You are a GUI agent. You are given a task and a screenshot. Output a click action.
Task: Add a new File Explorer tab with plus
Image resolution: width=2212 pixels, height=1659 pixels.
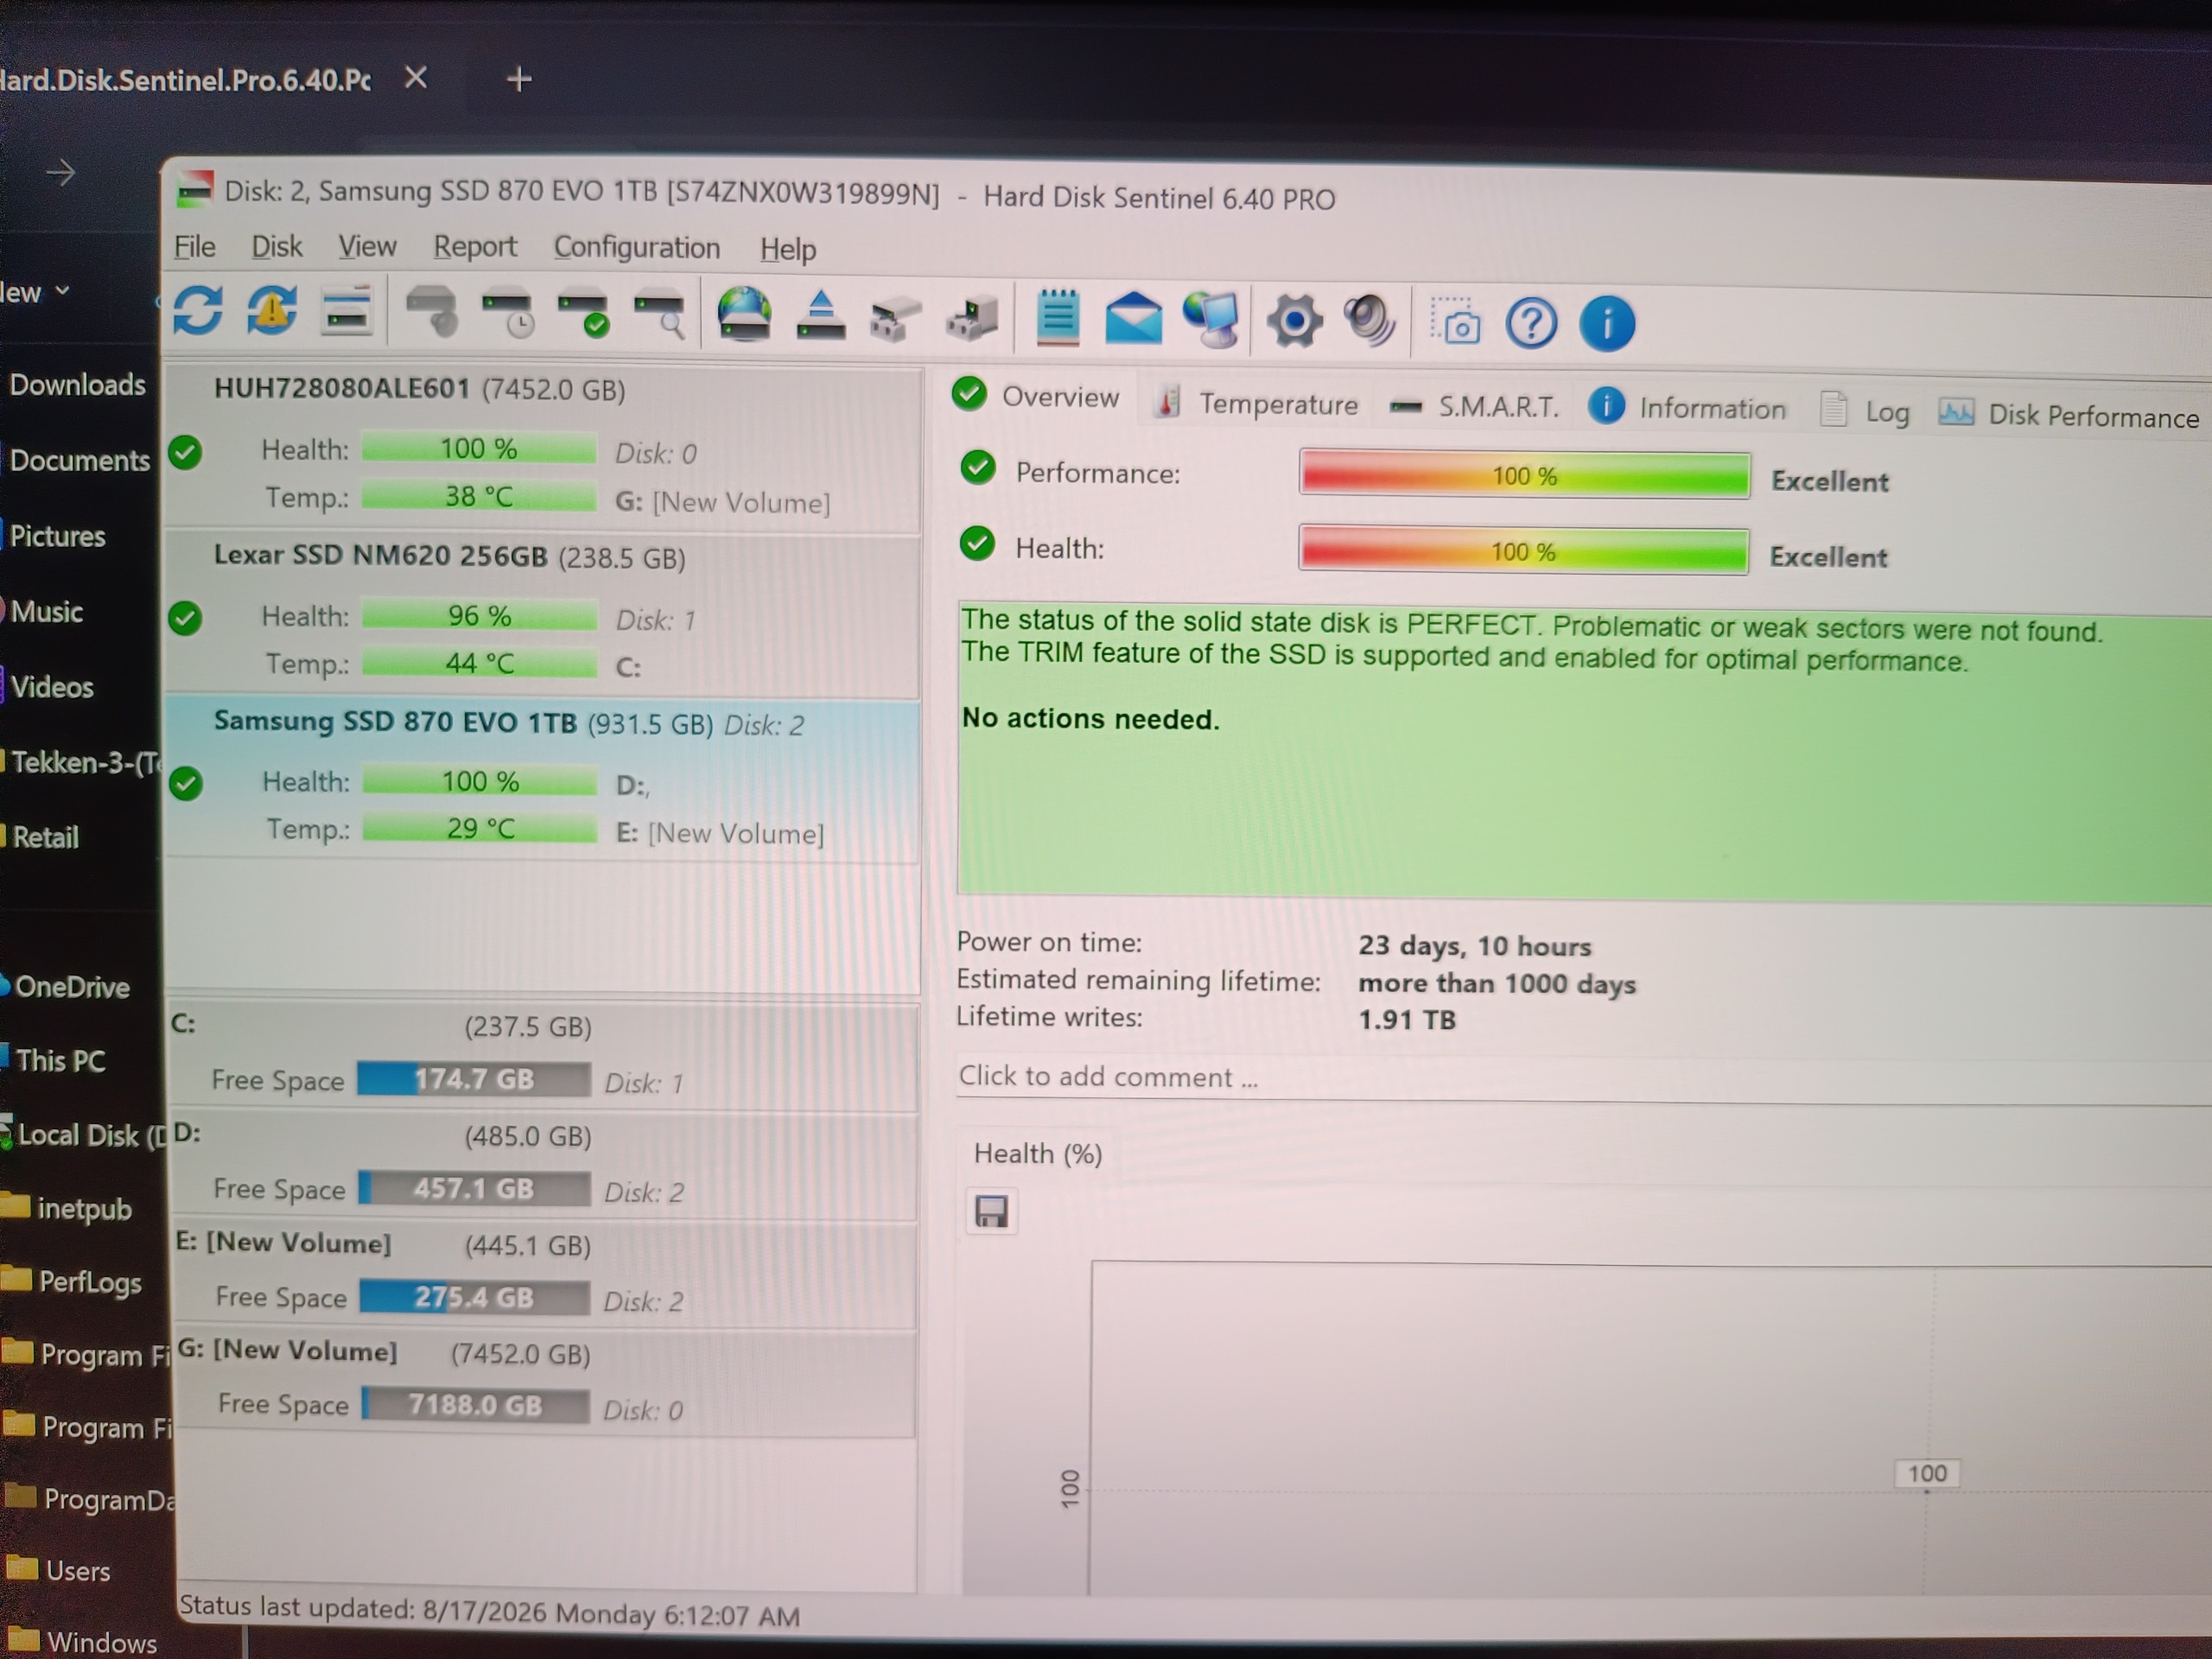coord(518,79)
